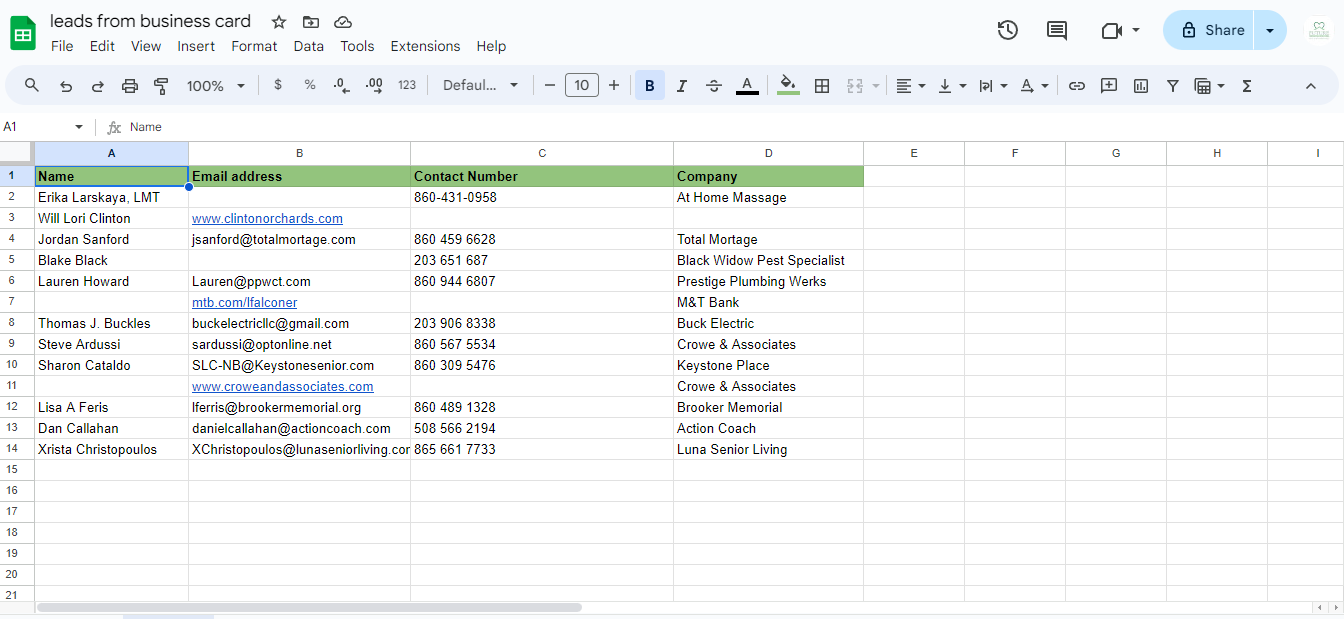Open the font family dropdown

pyautogui.click(x=481, y=85)
